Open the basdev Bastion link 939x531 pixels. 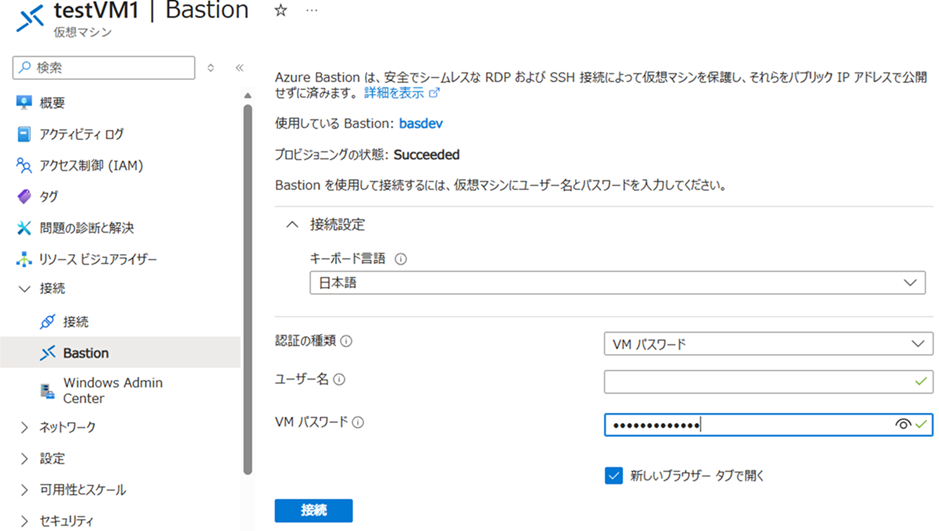(x=420, y=124)
